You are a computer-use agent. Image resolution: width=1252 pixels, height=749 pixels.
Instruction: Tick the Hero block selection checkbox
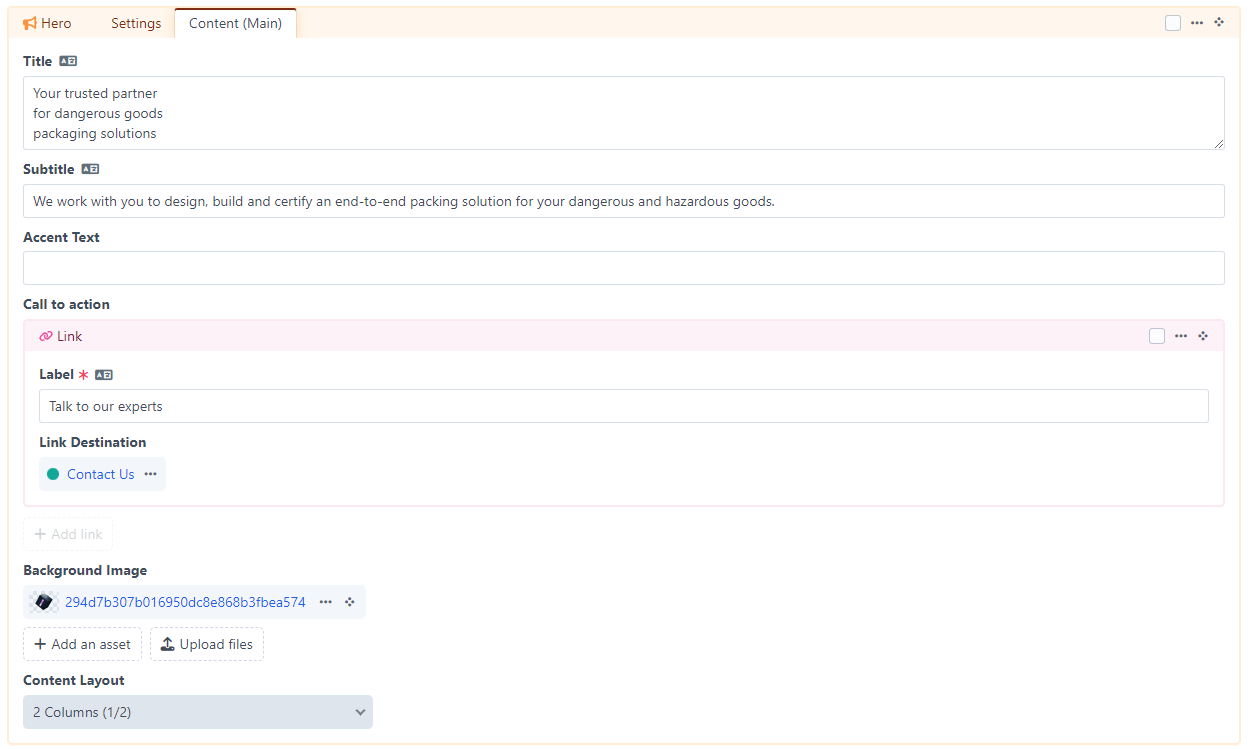(x=1173, y=23)
